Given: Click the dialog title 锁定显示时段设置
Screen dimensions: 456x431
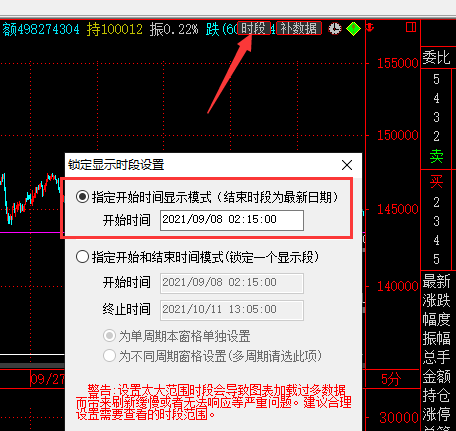Looking at the screenshot, I should point(116,165).
